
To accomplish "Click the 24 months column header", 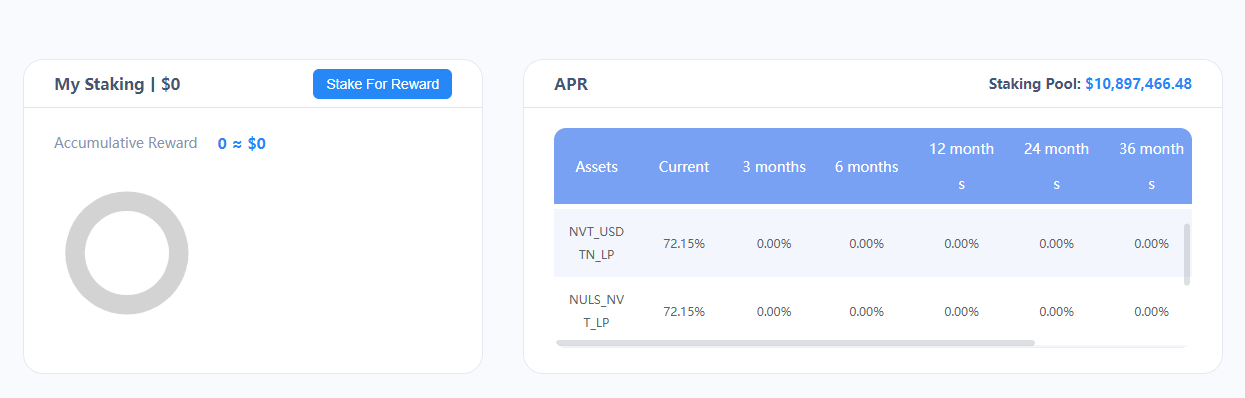I will point(1056,167).
